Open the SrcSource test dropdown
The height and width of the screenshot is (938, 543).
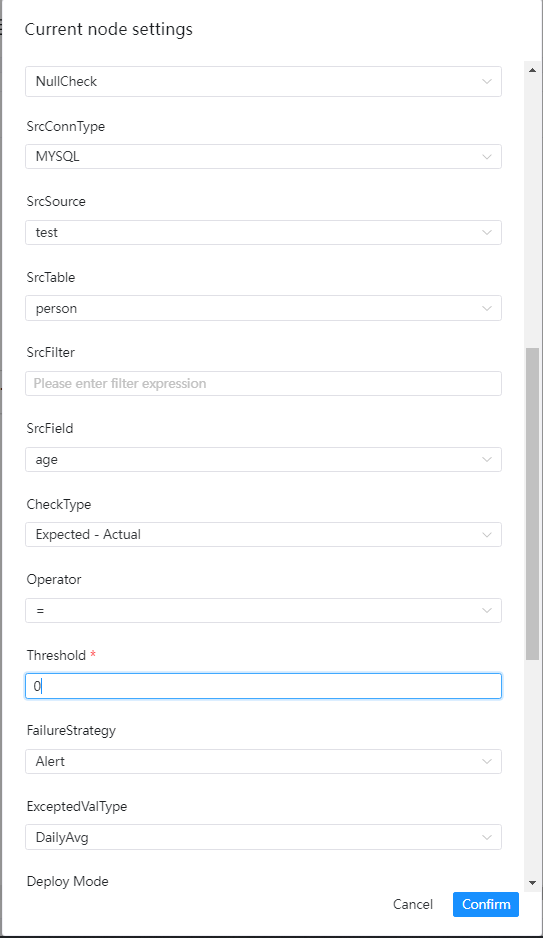(x=263, y=233)
